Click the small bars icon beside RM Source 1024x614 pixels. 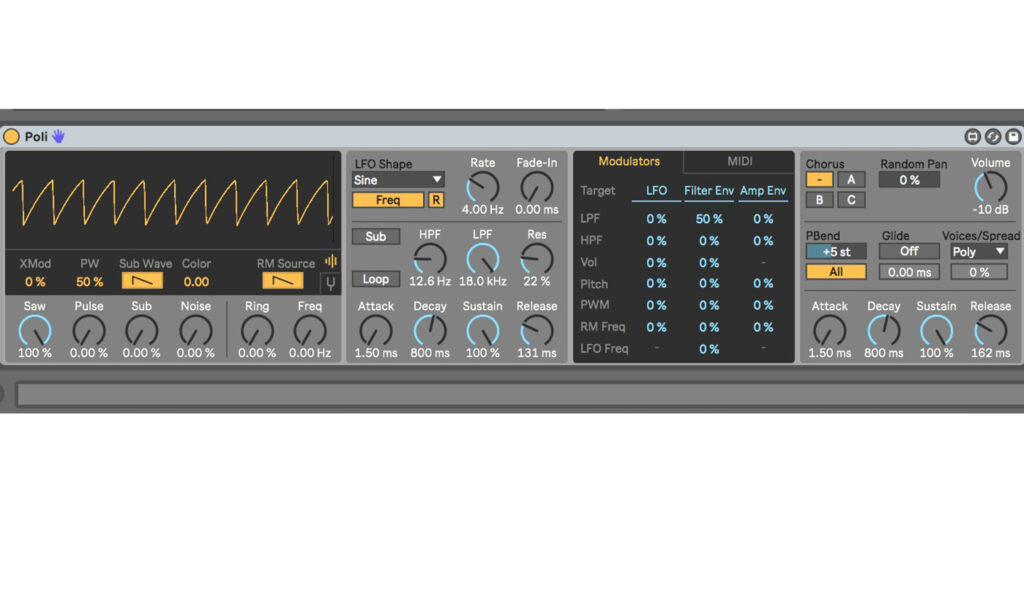[331, 261]
